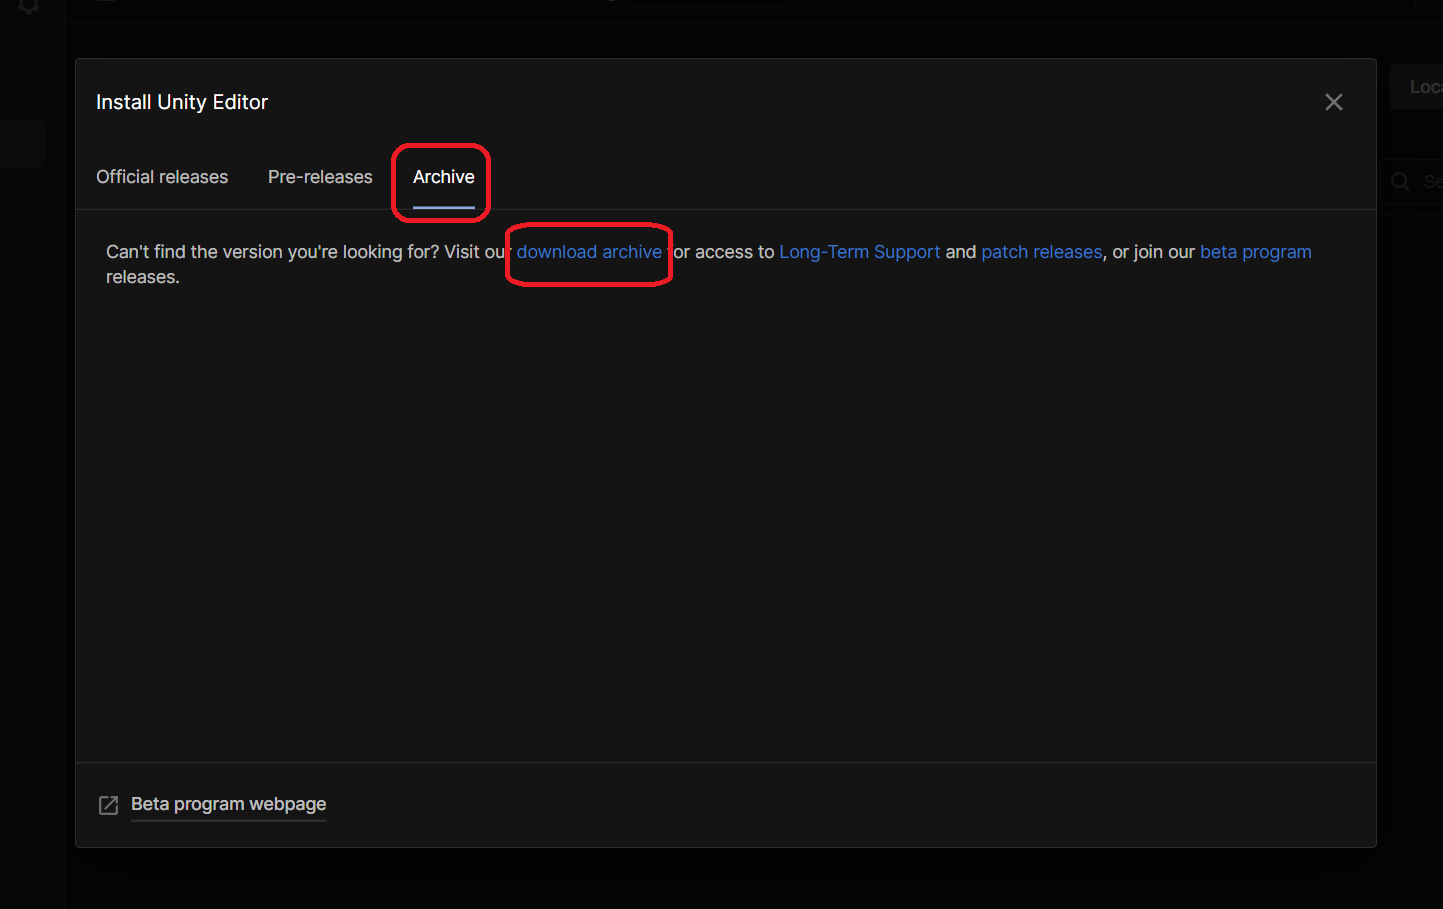This screenshot has width=1443, height=909.
Task: Switch to the Official releases tab
Action: (162, 177)
